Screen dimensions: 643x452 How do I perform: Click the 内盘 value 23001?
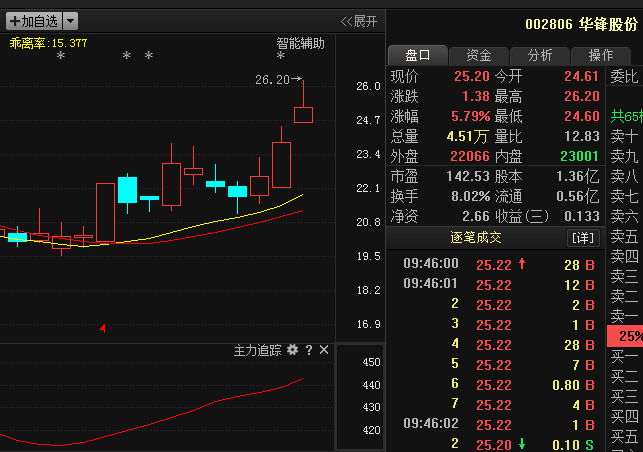click(579, 156)
